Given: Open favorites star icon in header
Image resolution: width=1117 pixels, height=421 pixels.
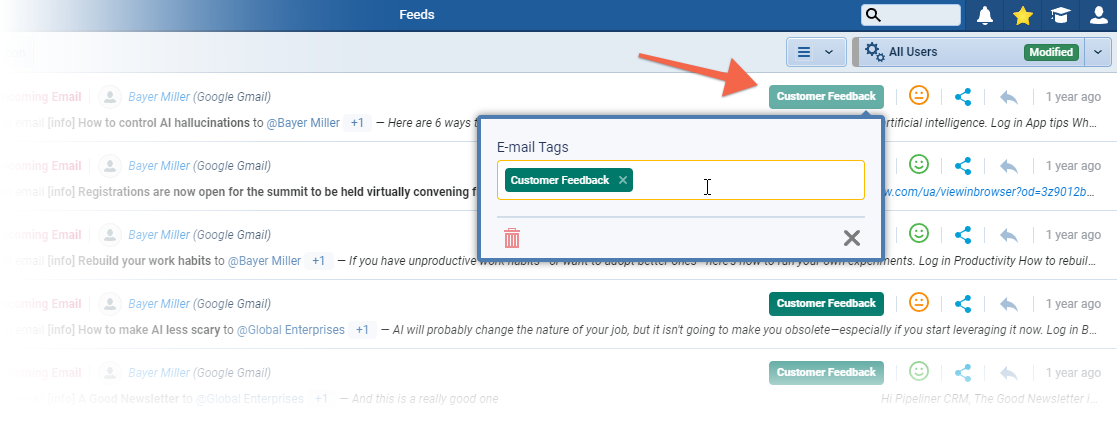Looking at the screenshot, I should (1022, 16).
